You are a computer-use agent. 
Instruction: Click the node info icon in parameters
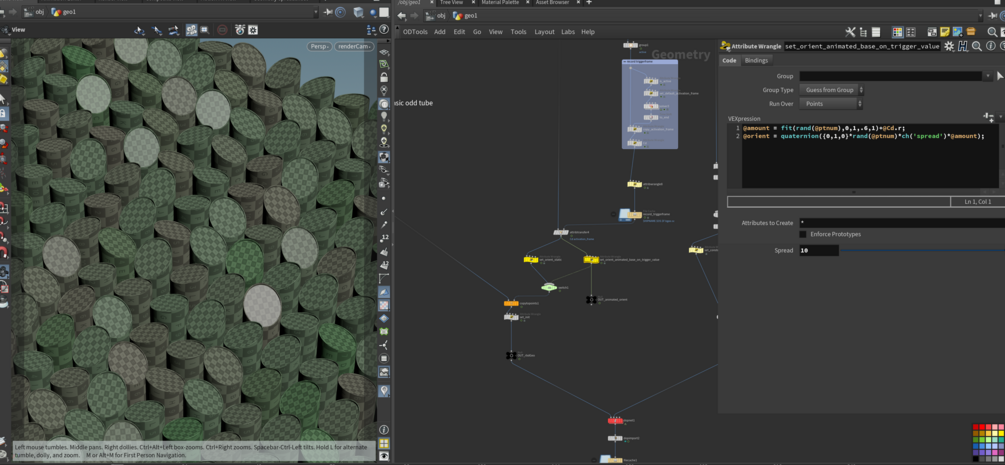(x=990, y=46)
